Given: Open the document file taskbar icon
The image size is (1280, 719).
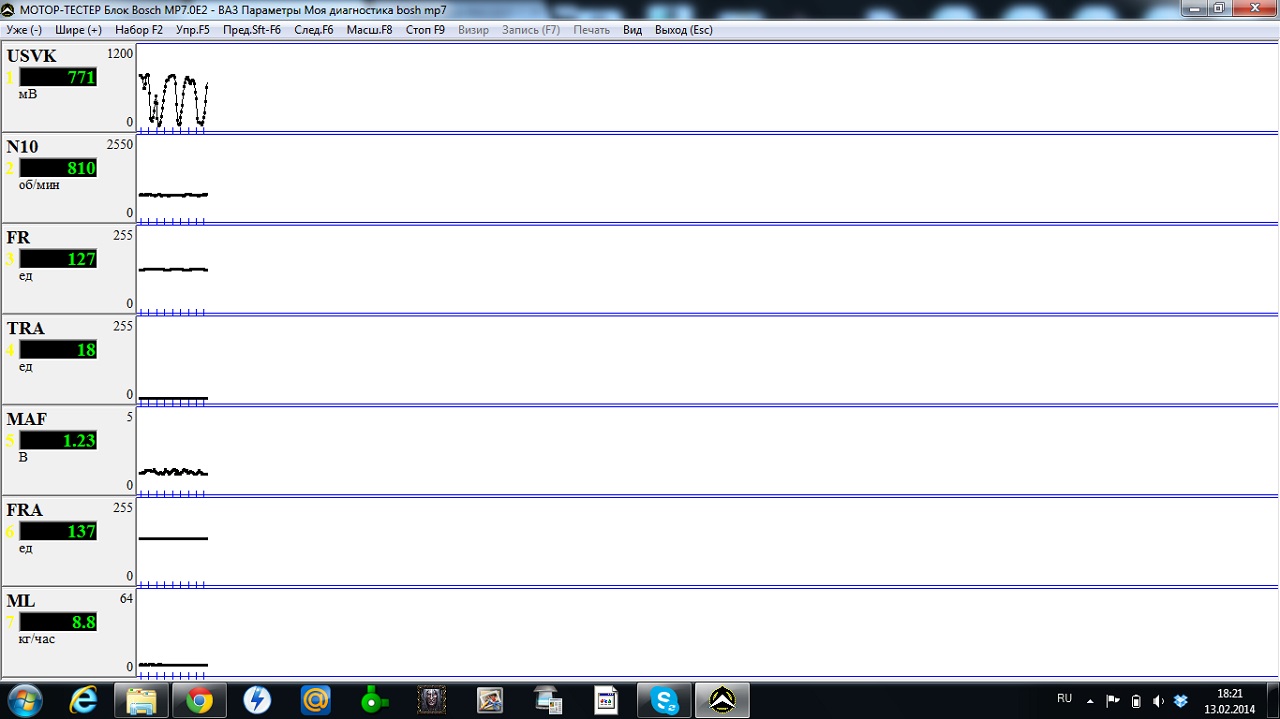Looking at the screenshot, I should (x=606, y=700).
